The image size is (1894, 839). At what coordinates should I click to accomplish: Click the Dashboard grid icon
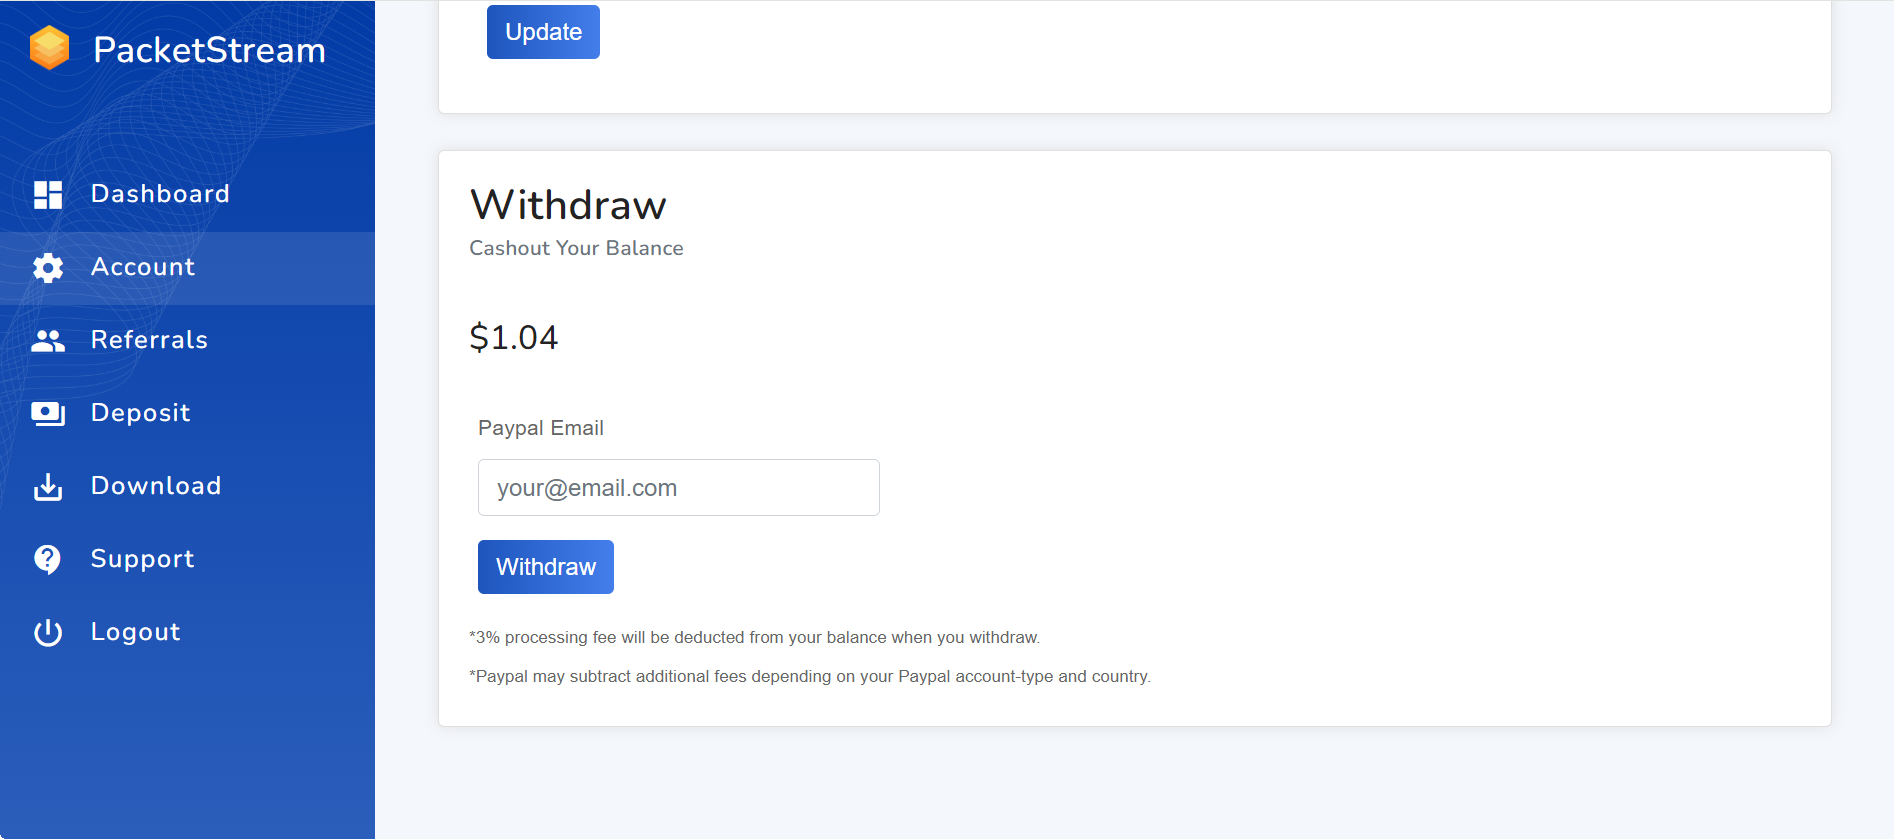[47, 194]
